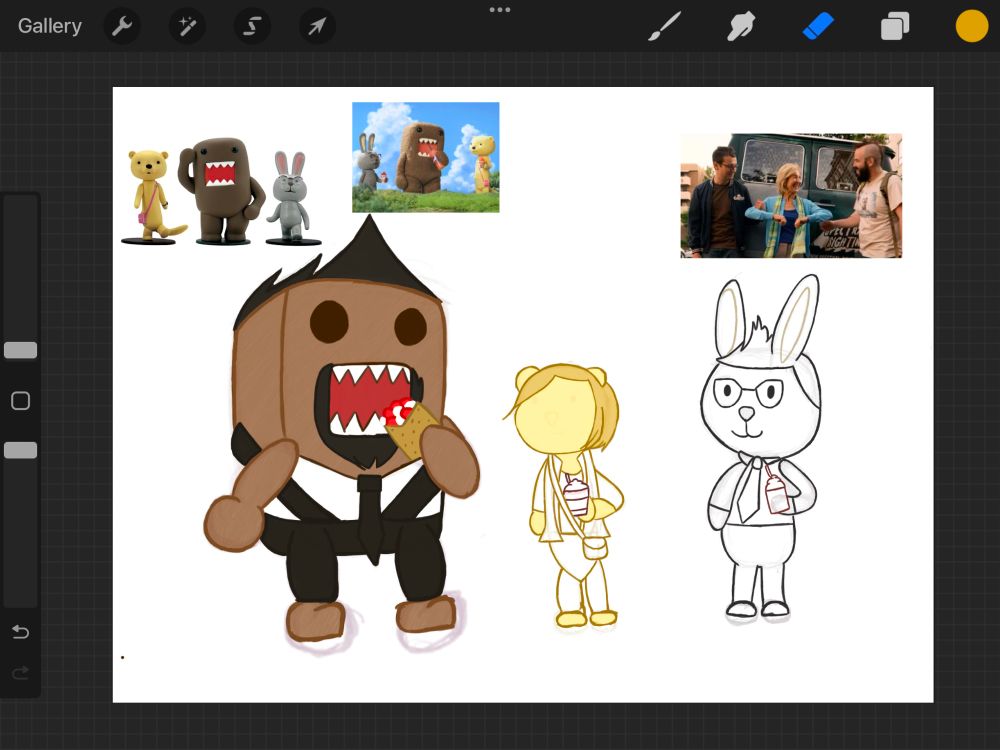
Task: Open the three-dot menu at top center
Action: coord(500,10)
